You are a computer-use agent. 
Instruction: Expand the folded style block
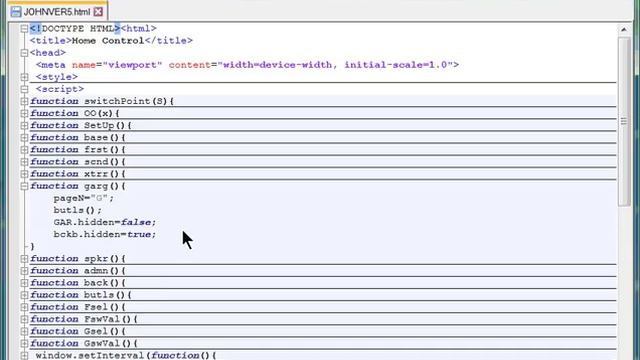click(24, 77)
